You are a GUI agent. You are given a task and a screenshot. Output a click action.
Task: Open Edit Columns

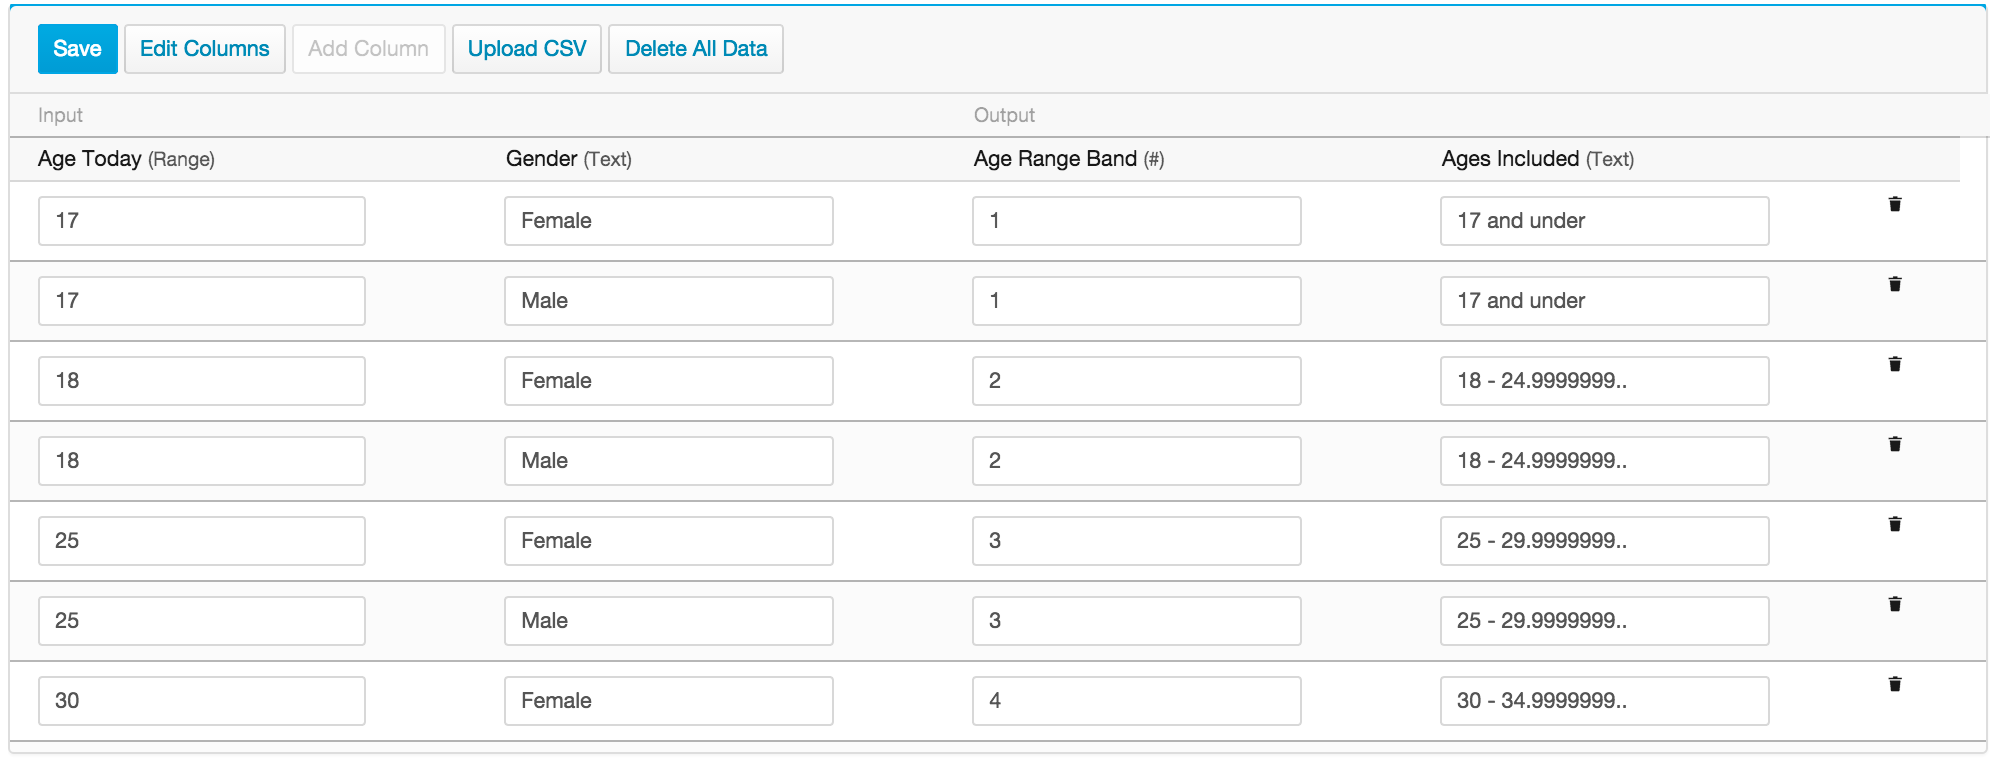(x=205, y=49)
